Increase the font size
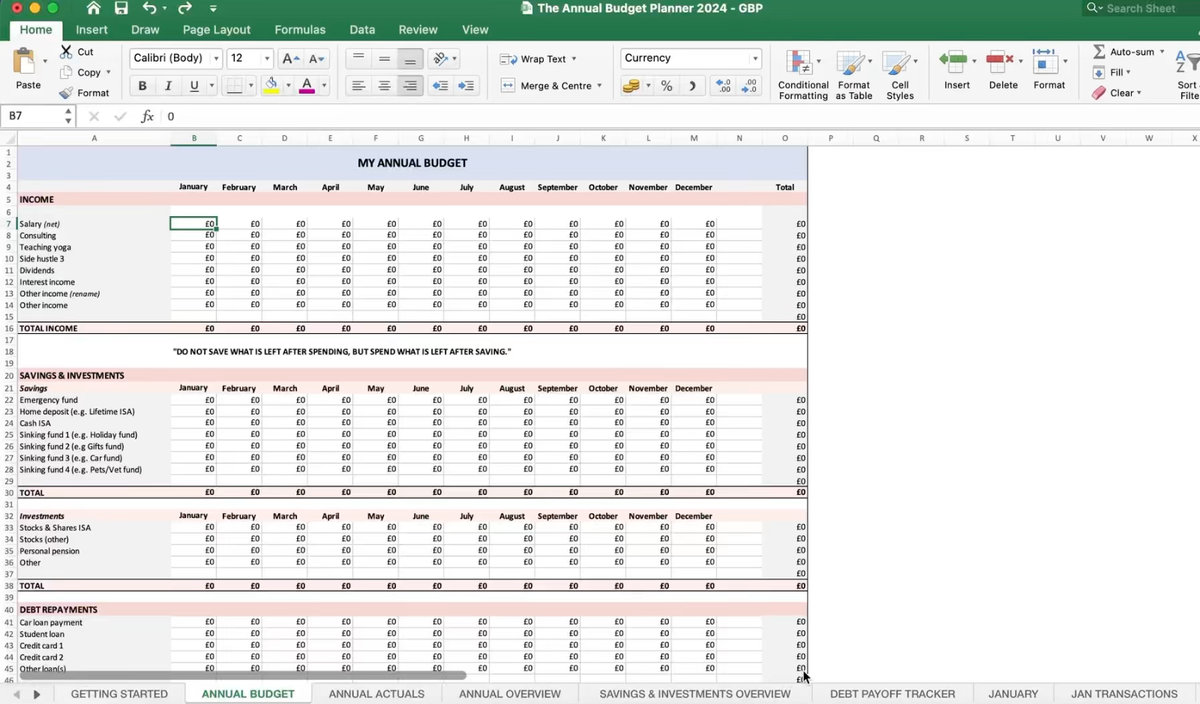 tap(291, 59)
